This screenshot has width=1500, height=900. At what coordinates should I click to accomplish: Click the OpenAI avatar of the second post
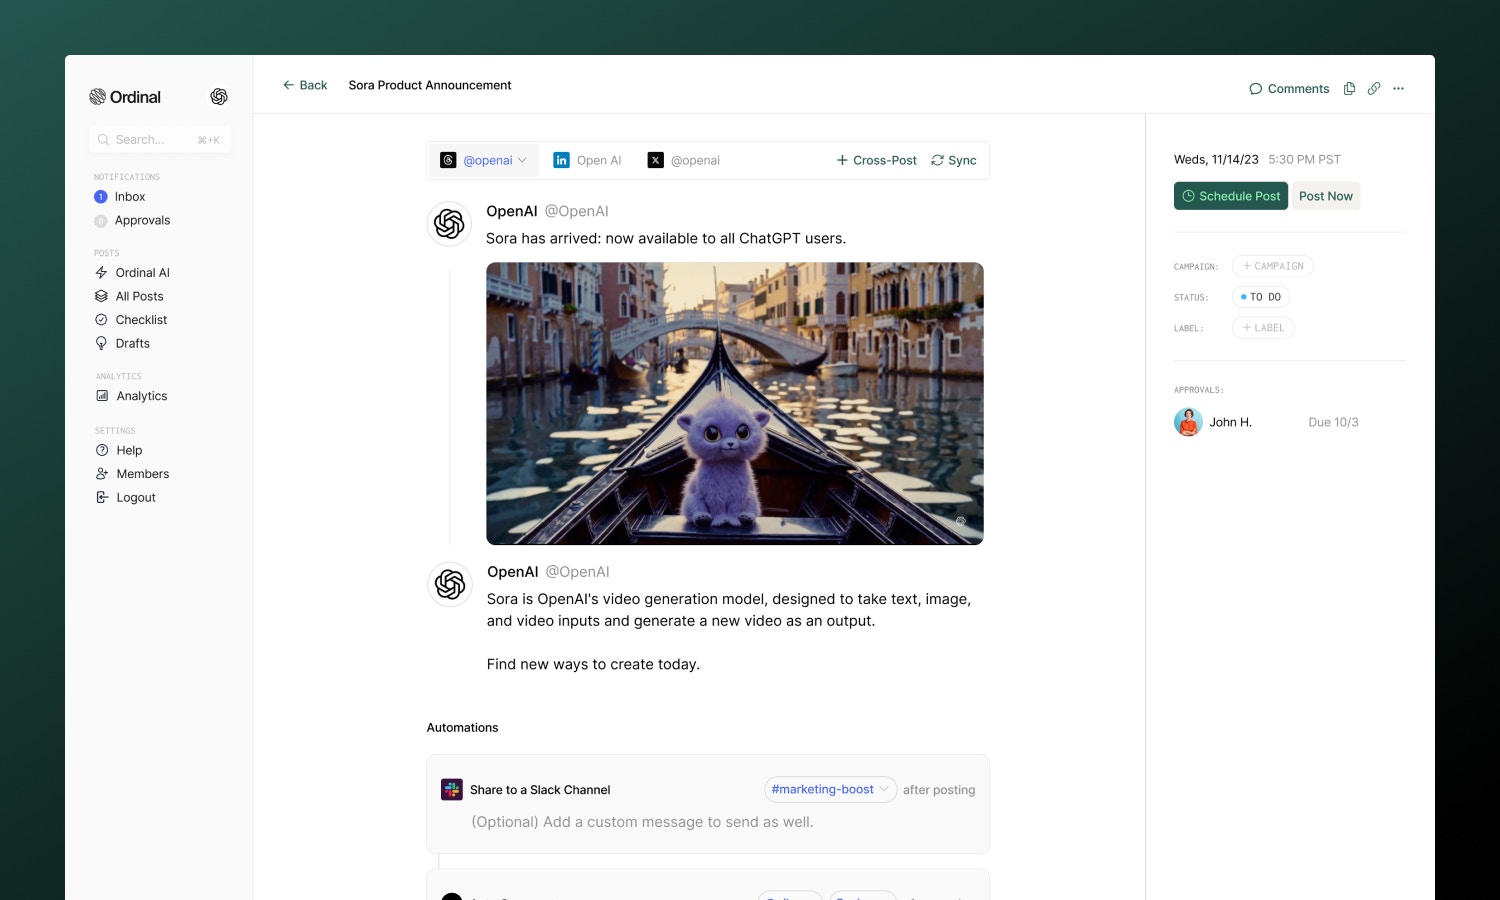pyautogui.click(x=450, y=584)
